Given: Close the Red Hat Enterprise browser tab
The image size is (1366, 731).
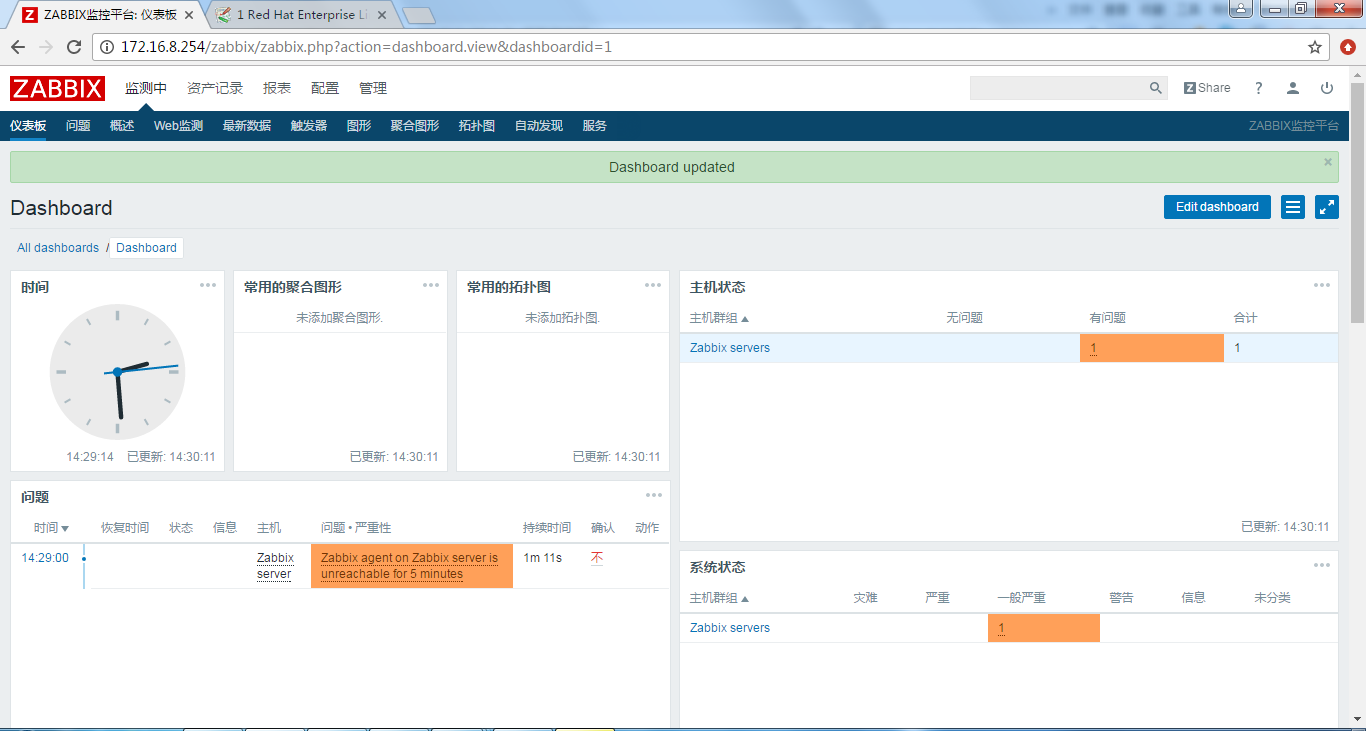Looking at the screenshot, I should 381,15.
